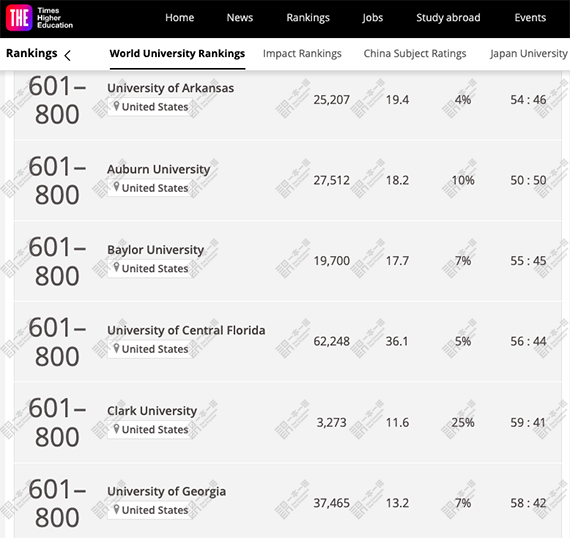Open the University of Arkansas link
This screenshot has height=538, width=570.
click(x=170, y=88)
